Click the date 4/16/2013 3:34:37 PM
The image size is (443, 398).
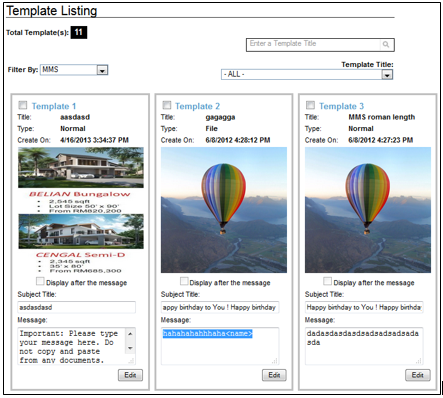pos(94,140)
